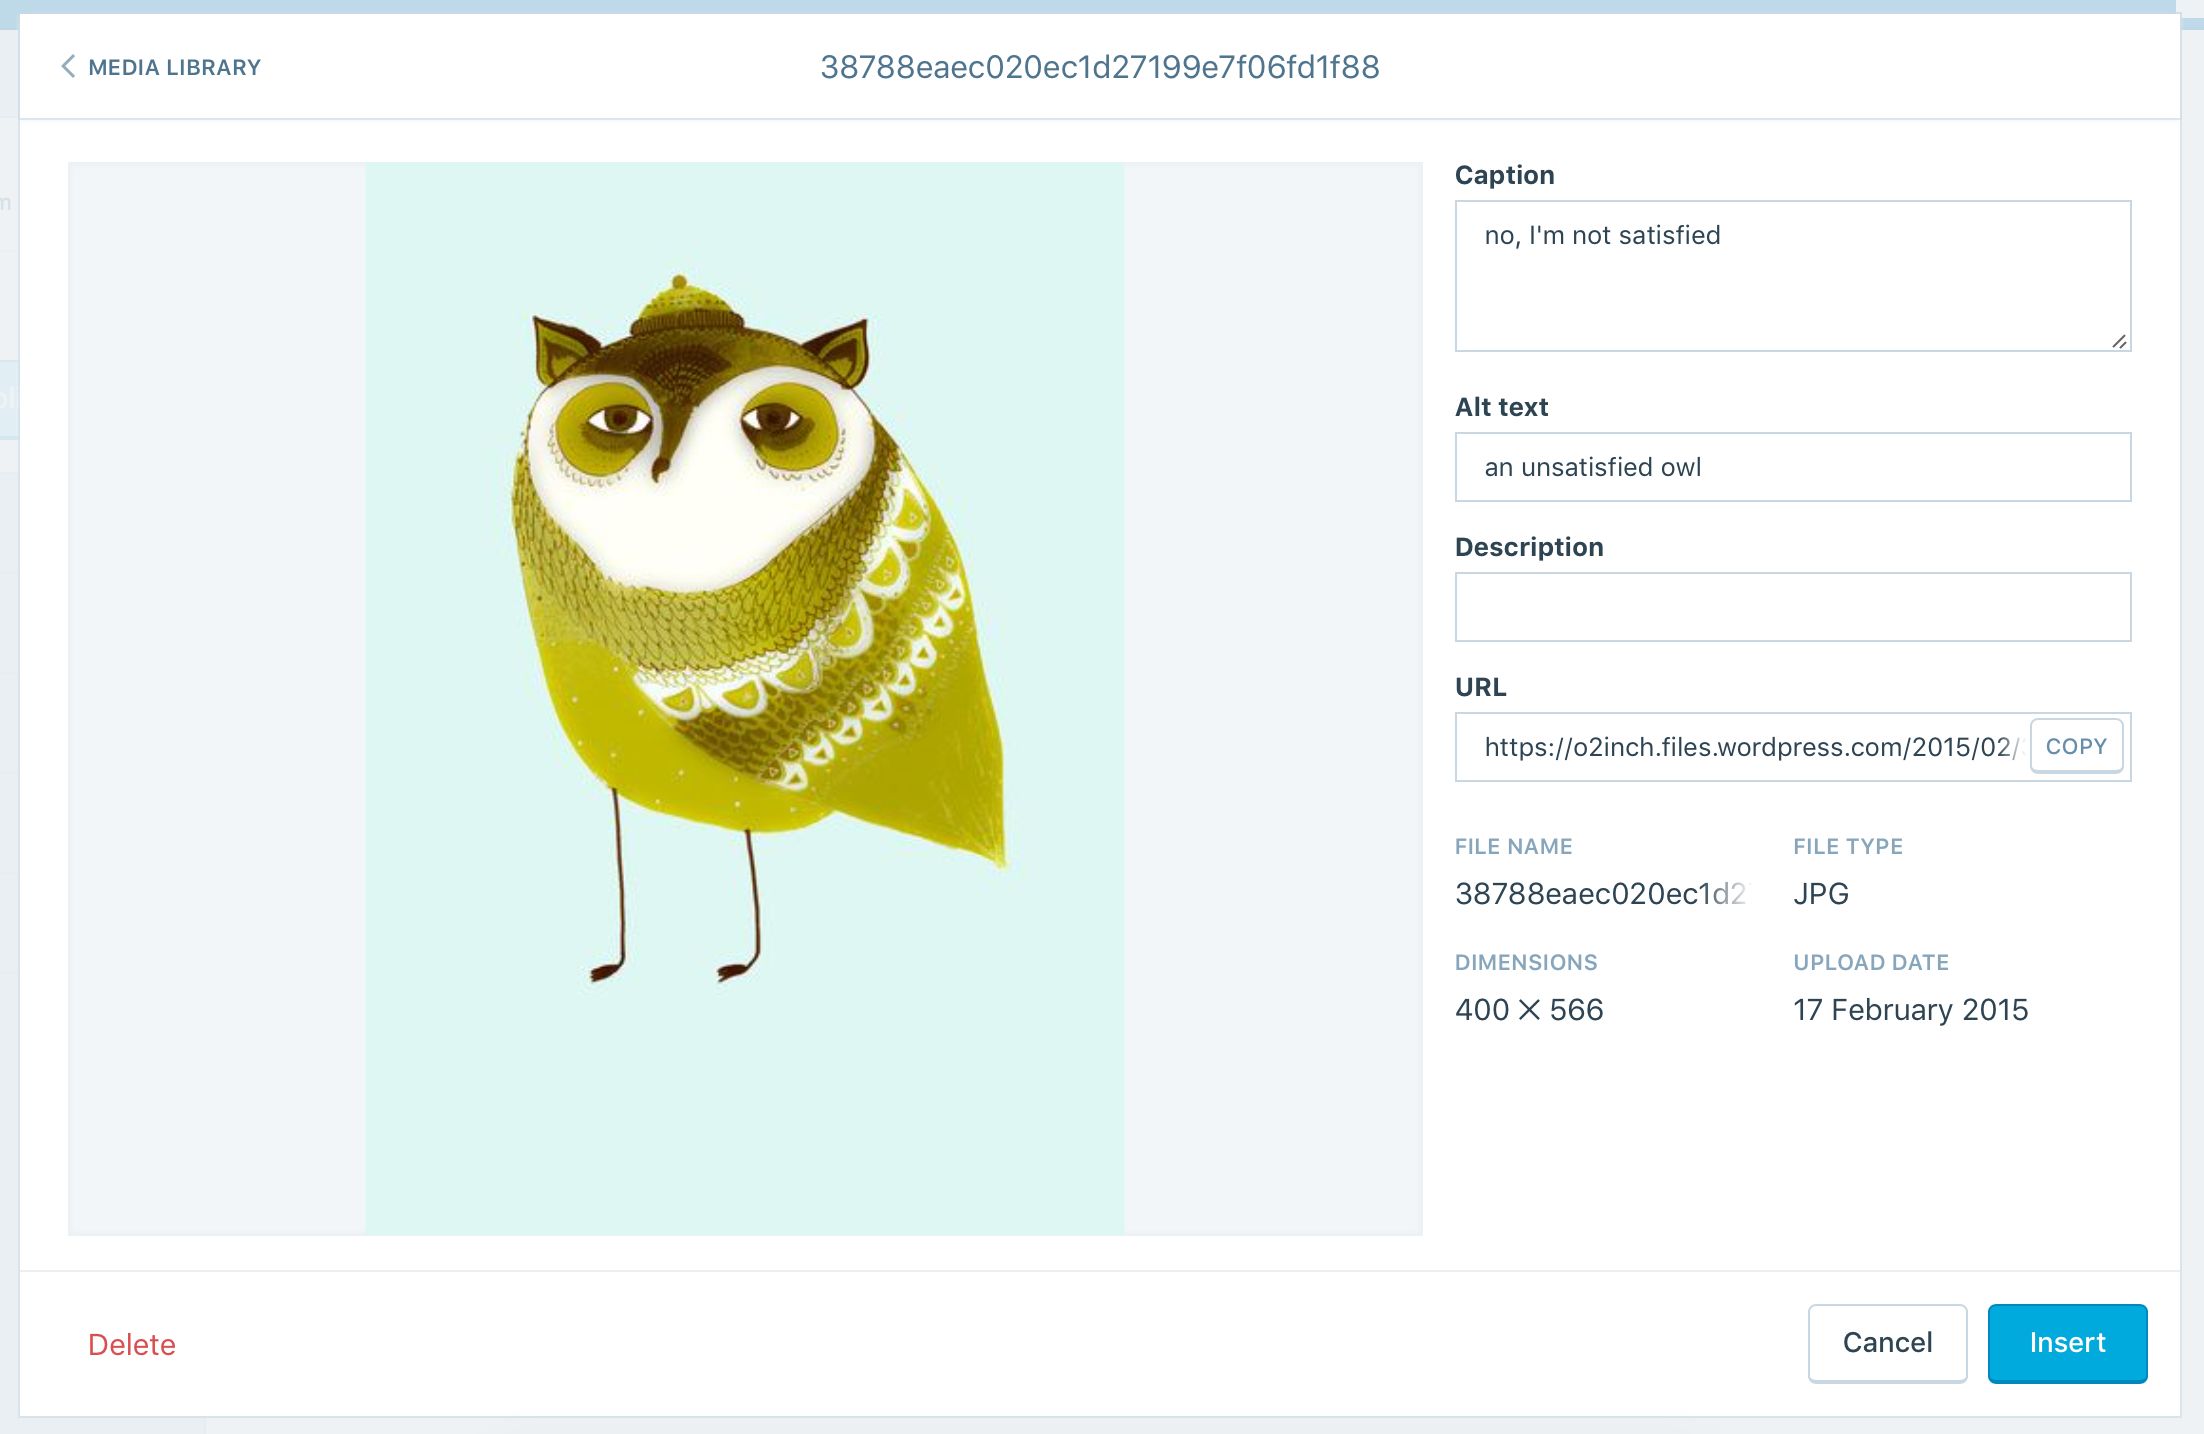This screenshot has width=2204, height=1434.
Task: Cancel the media dialog
Action: tap(1887, 1343)
